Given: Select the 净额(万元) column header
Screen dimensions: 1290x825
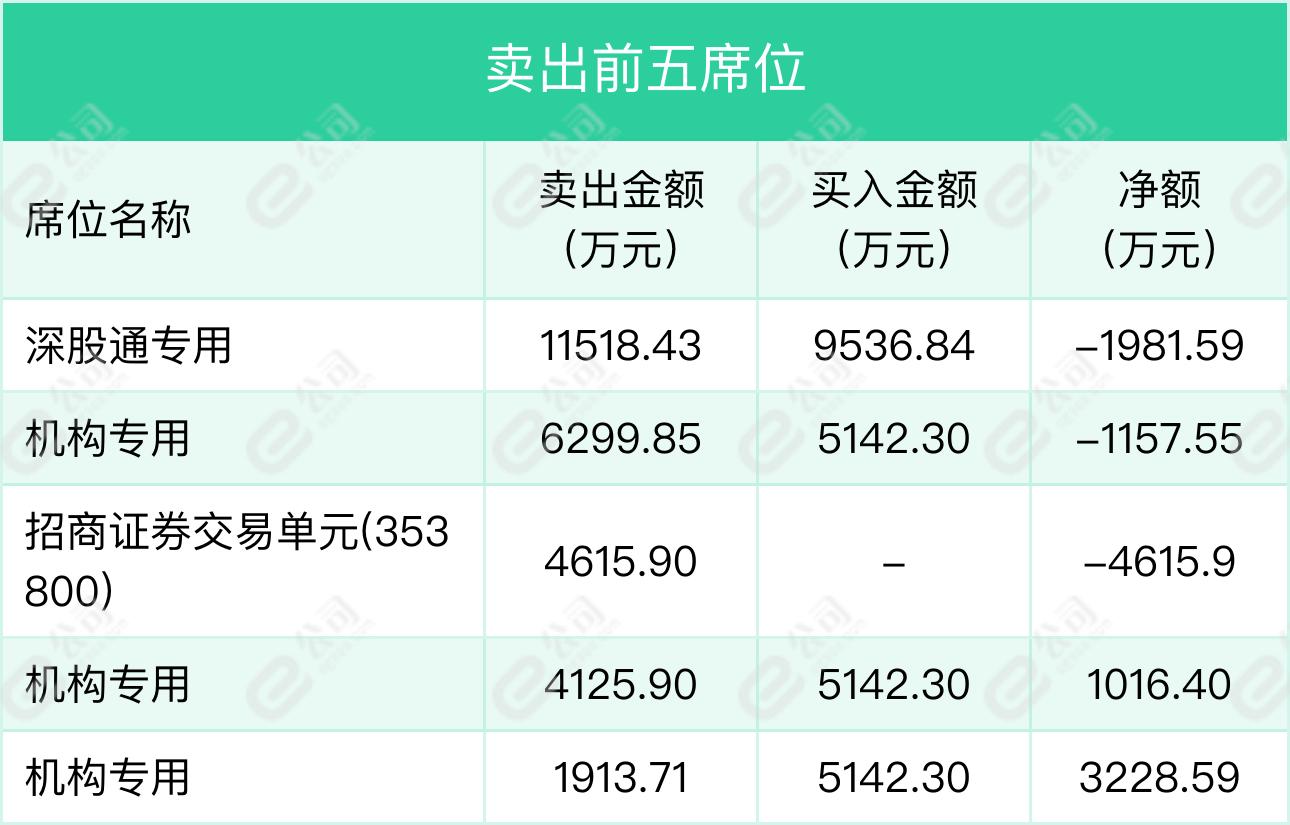Looking at the screenshot, I should [1159, 219].
